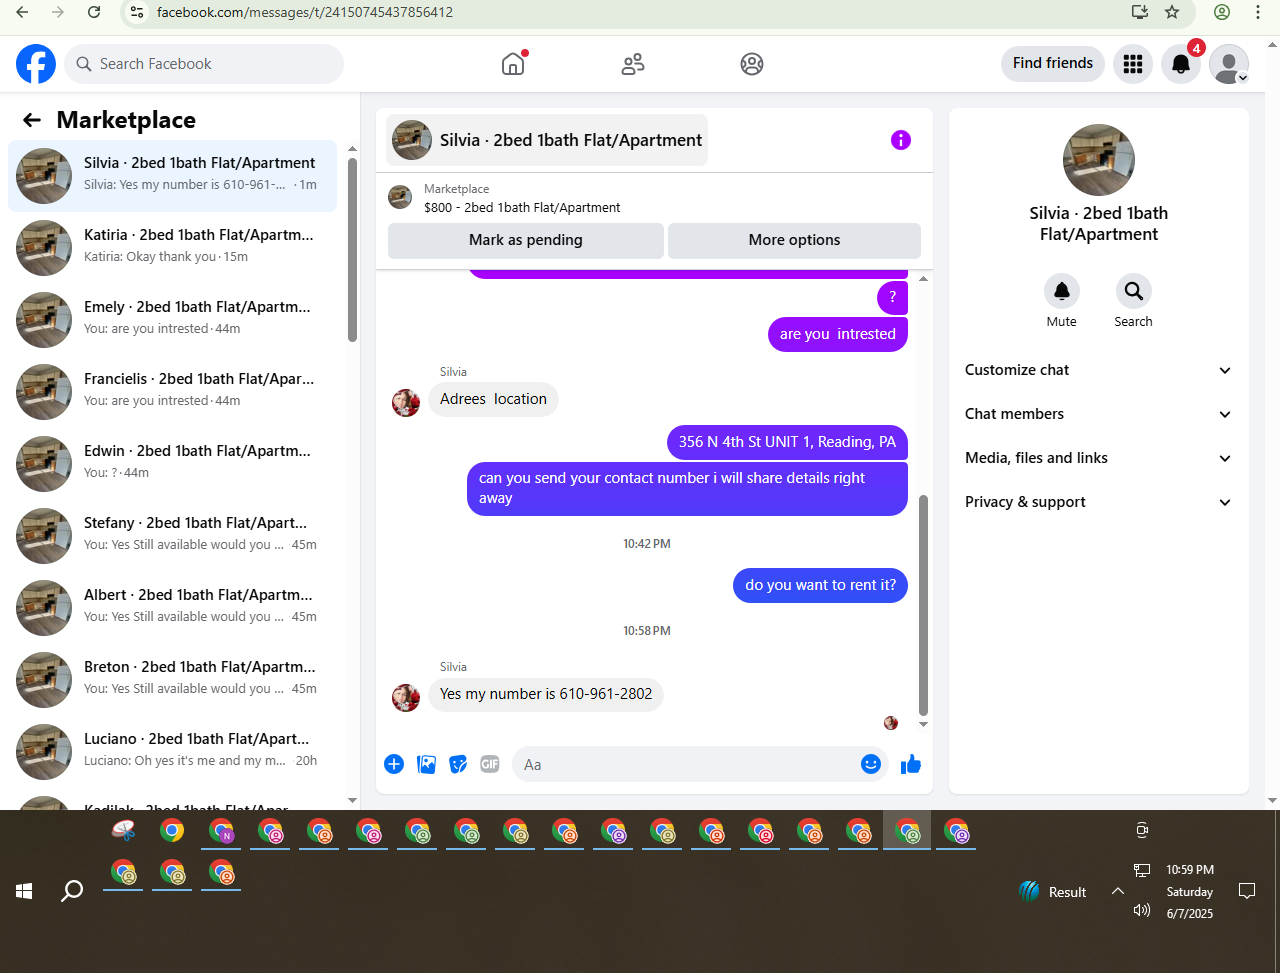Screen dimensions: 1280x973
Task: Expand Chat members section
Action: point(1098,414)
